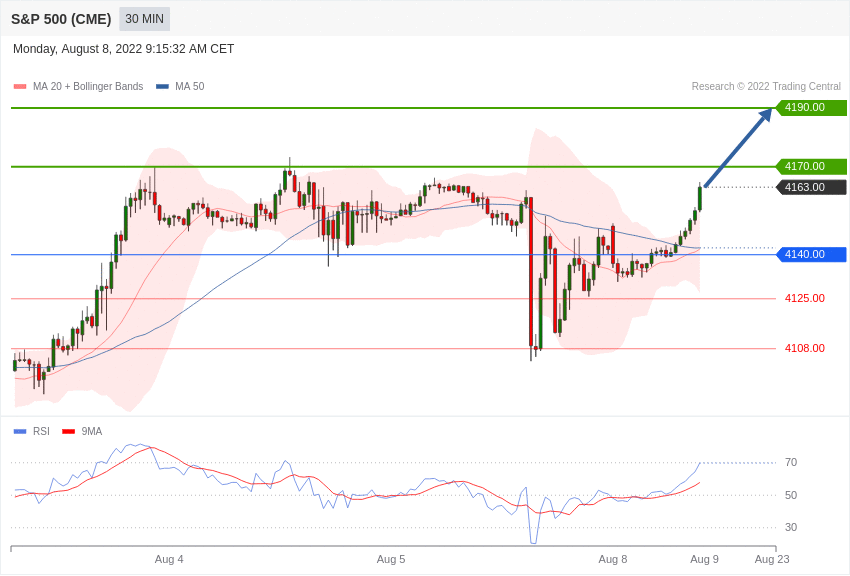
Task: Click the RSI 70 level label
Action: click(x=791, y=463)
